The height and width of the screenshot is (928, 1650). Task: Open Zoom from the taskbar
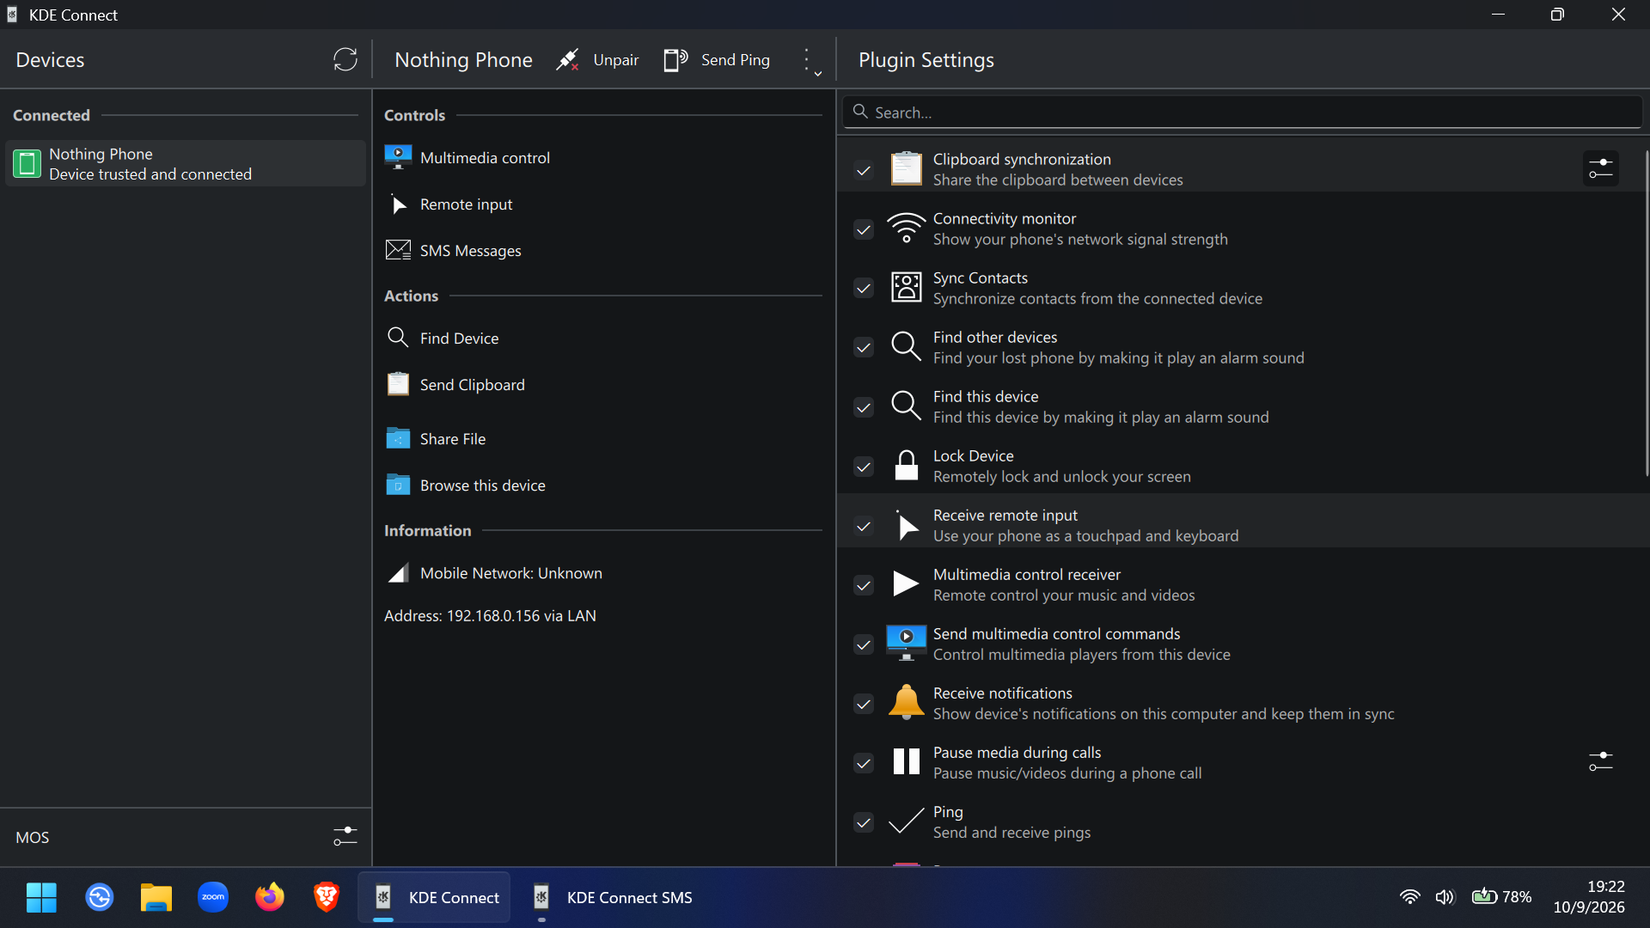(x=213, y=897)
